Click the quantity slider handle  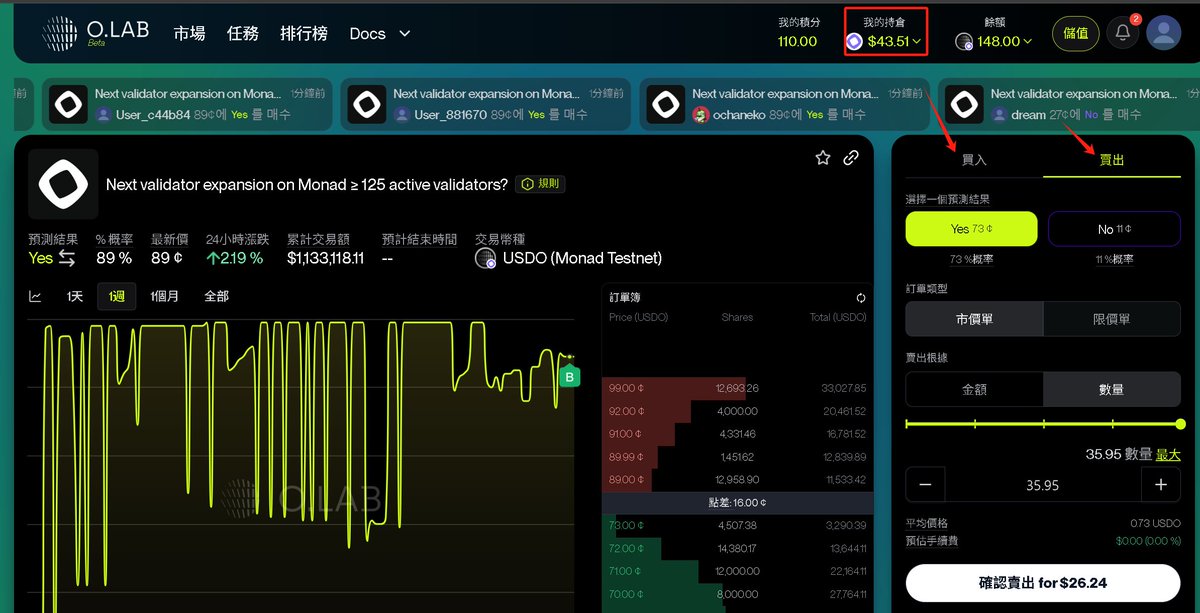(x=1180, y=424)
